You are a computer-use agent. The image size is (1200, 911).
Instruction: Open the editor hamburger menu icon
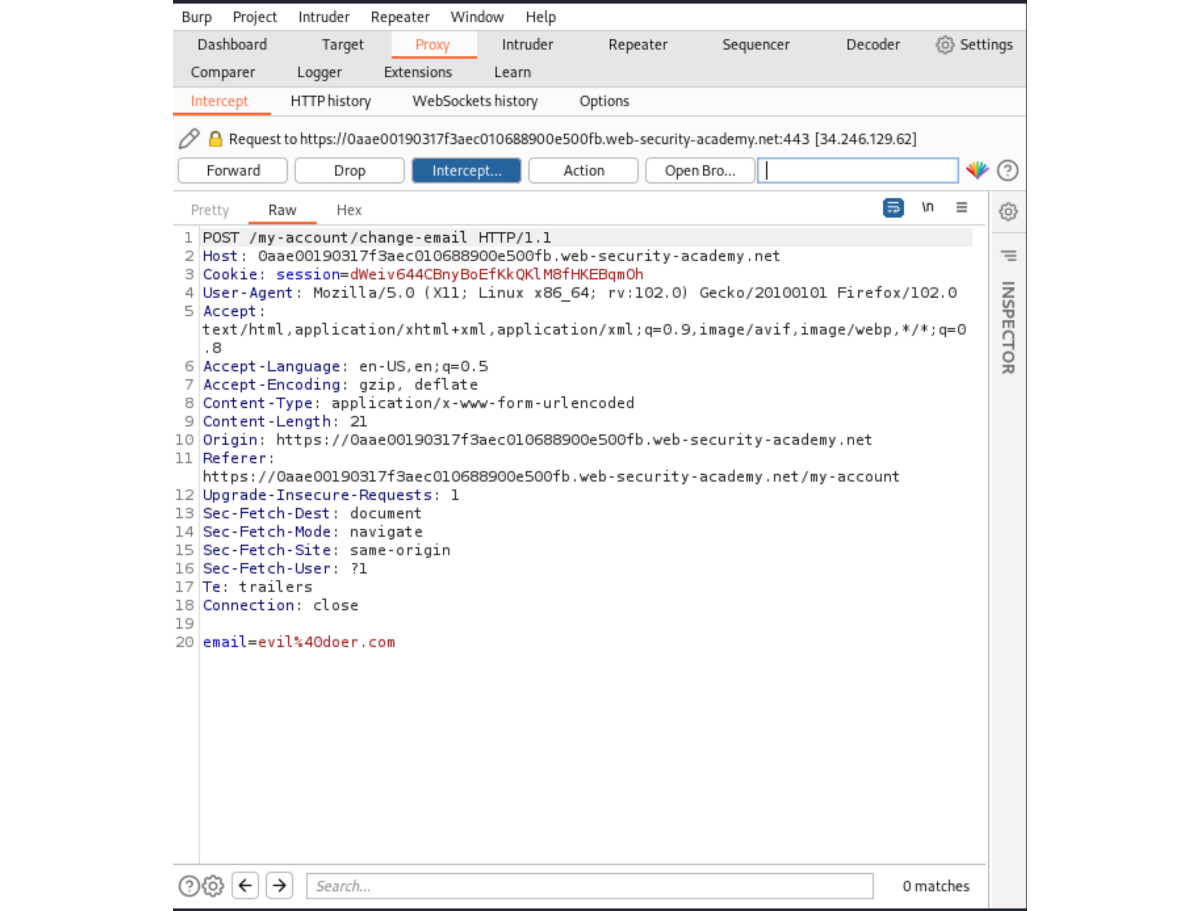click(961, 208)
